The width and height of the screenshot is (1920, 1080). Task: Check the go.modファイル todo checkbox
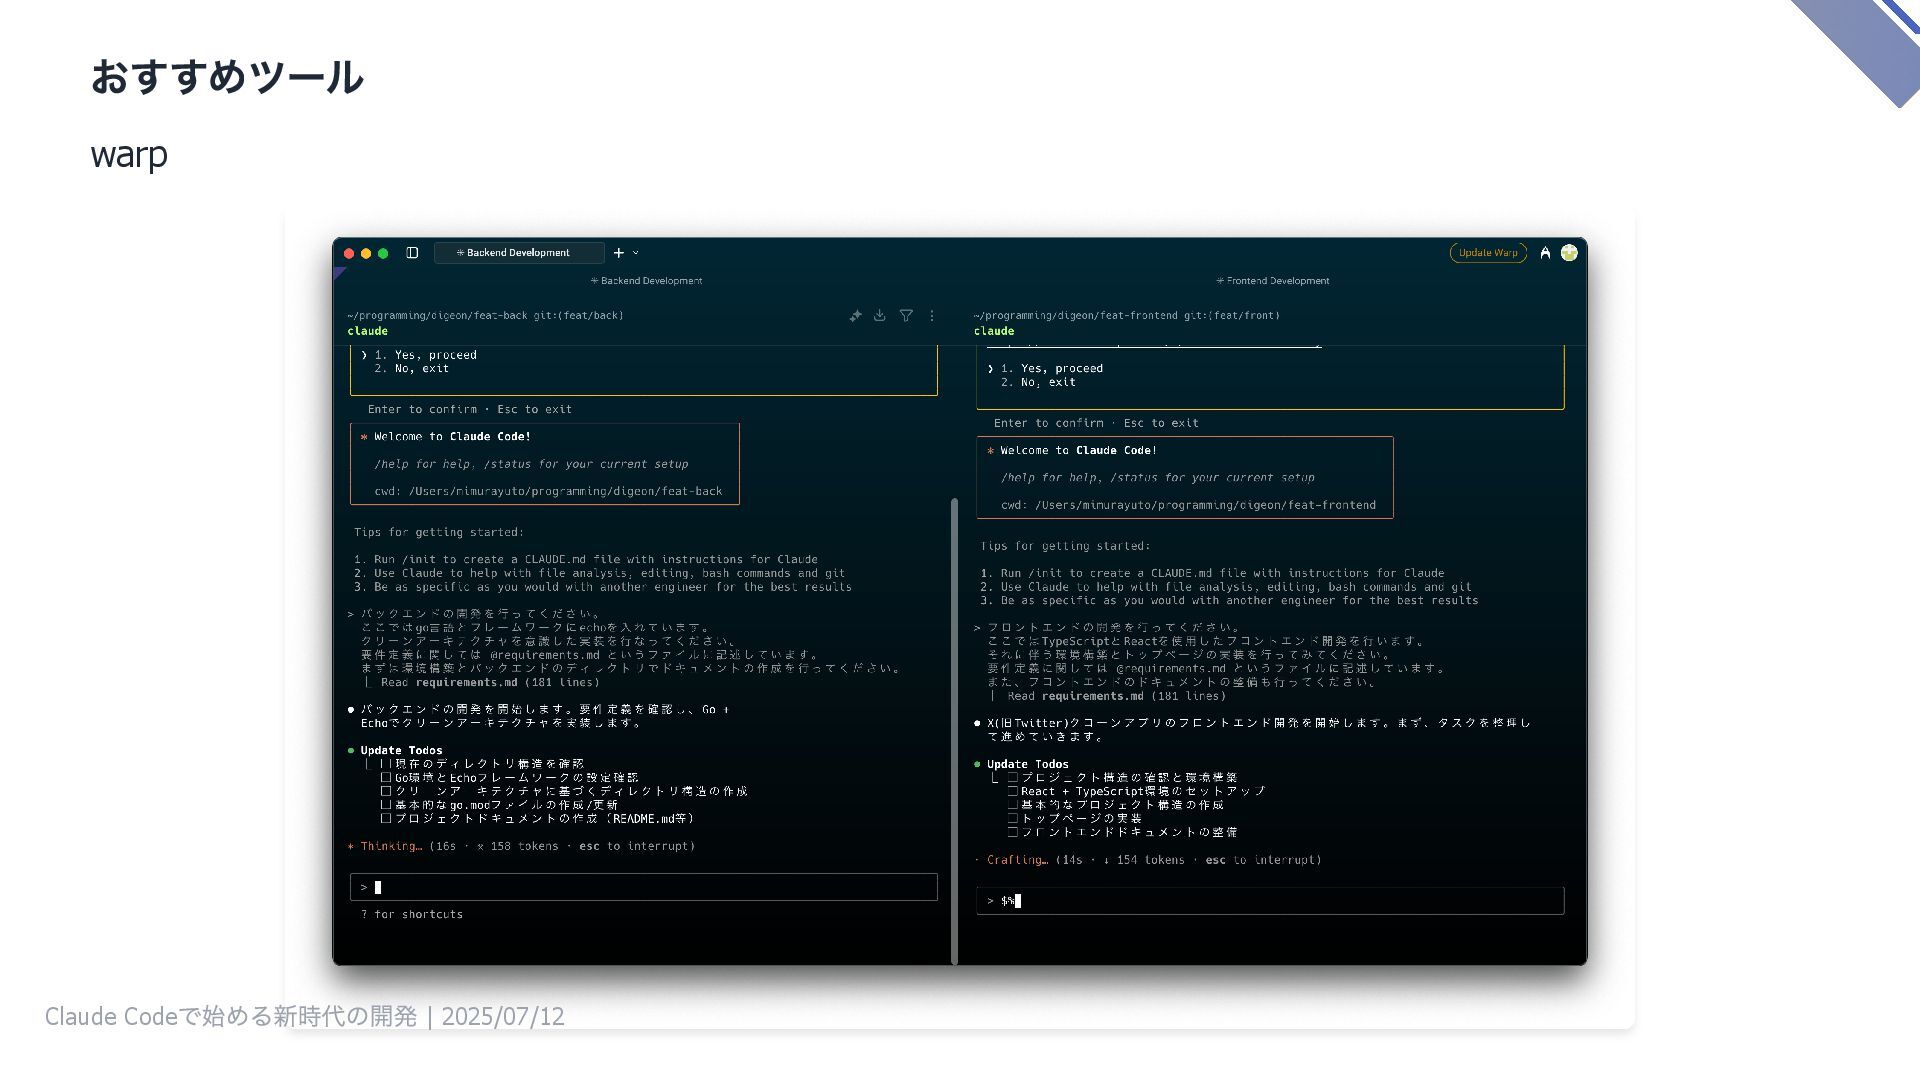coord(386,805)
